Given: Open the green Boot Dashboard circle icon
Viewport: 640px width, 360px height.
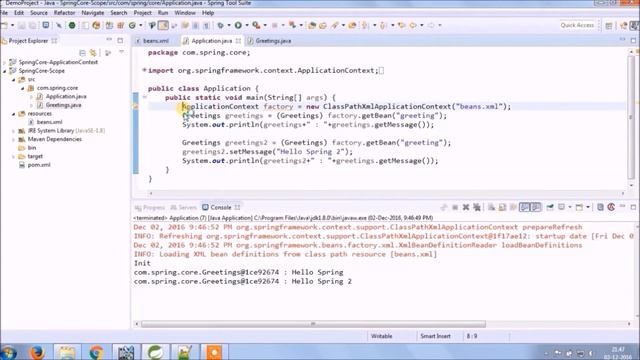Looking at the screenshot, I should pyautogui.click(x=72, y=25).
